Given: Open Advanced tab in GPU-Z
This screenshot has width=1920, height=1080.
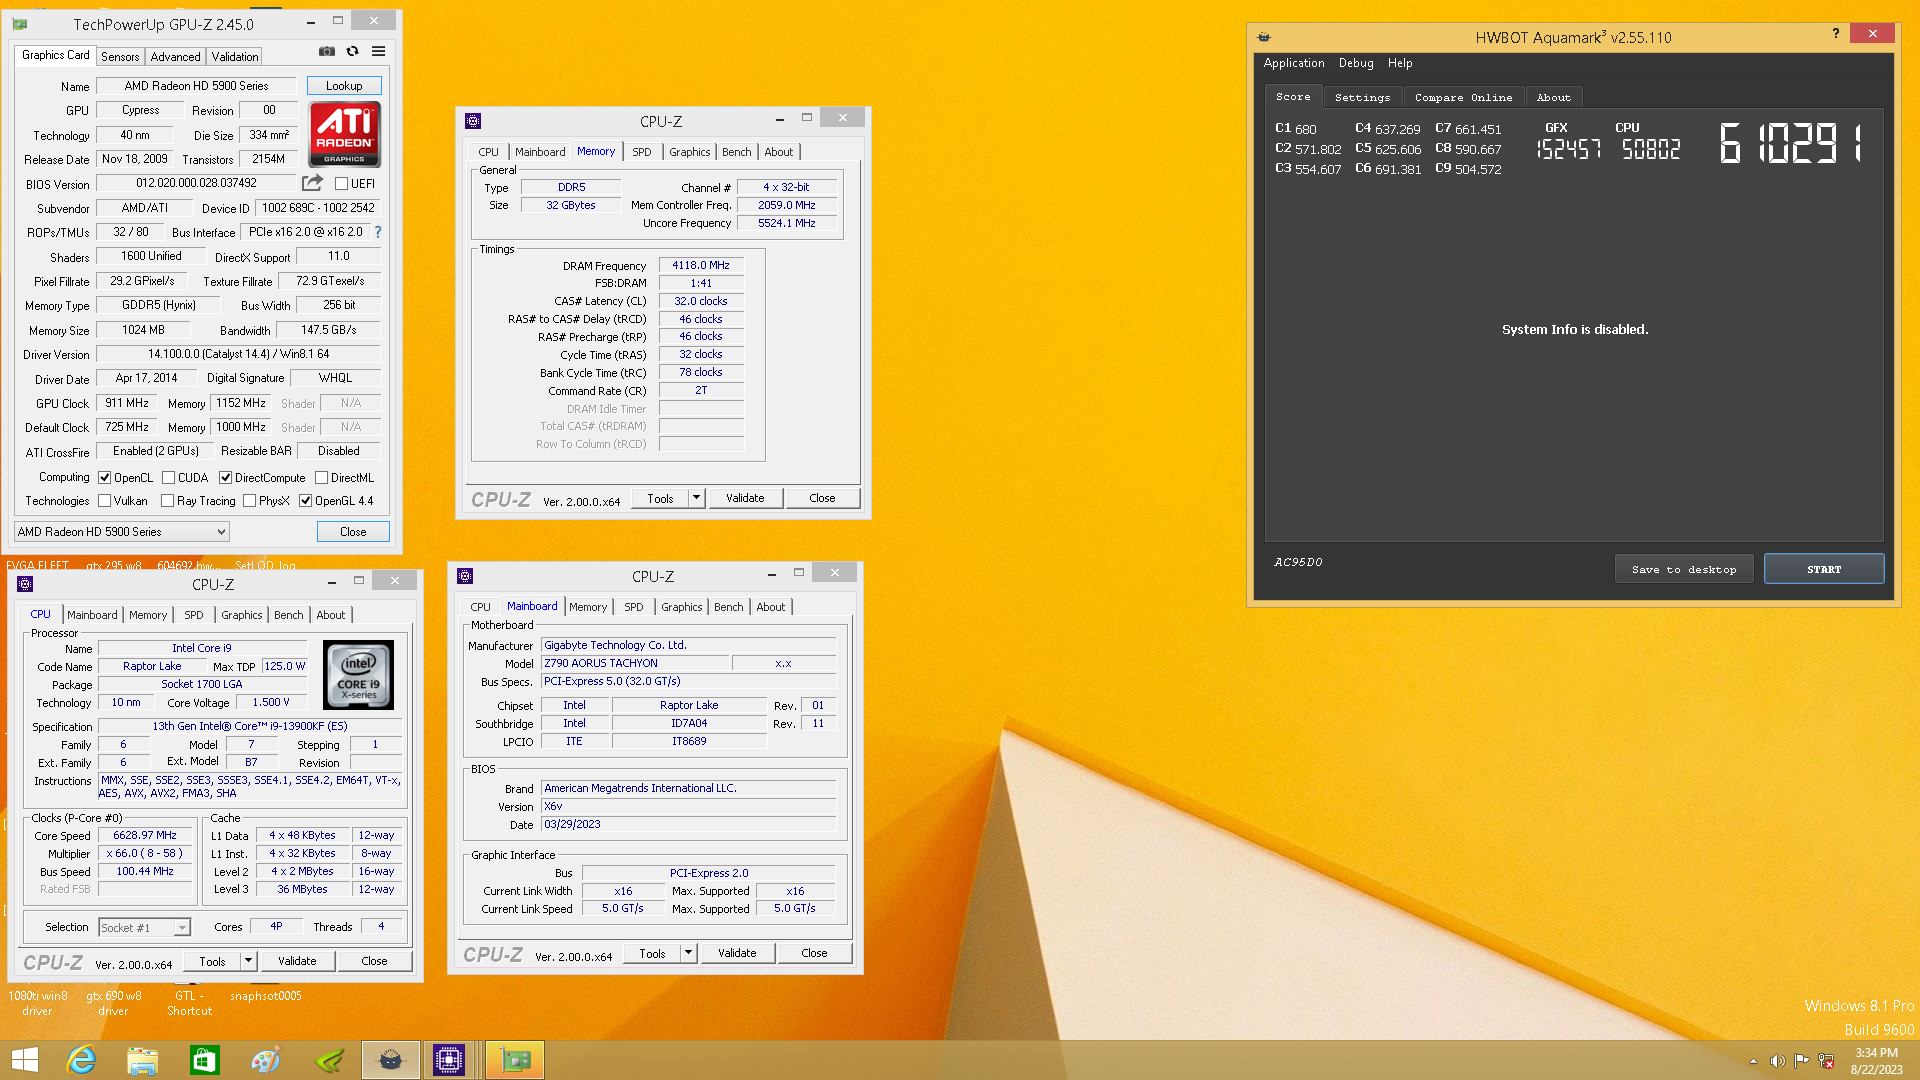Looking at the screenshot, I should 175,57.
